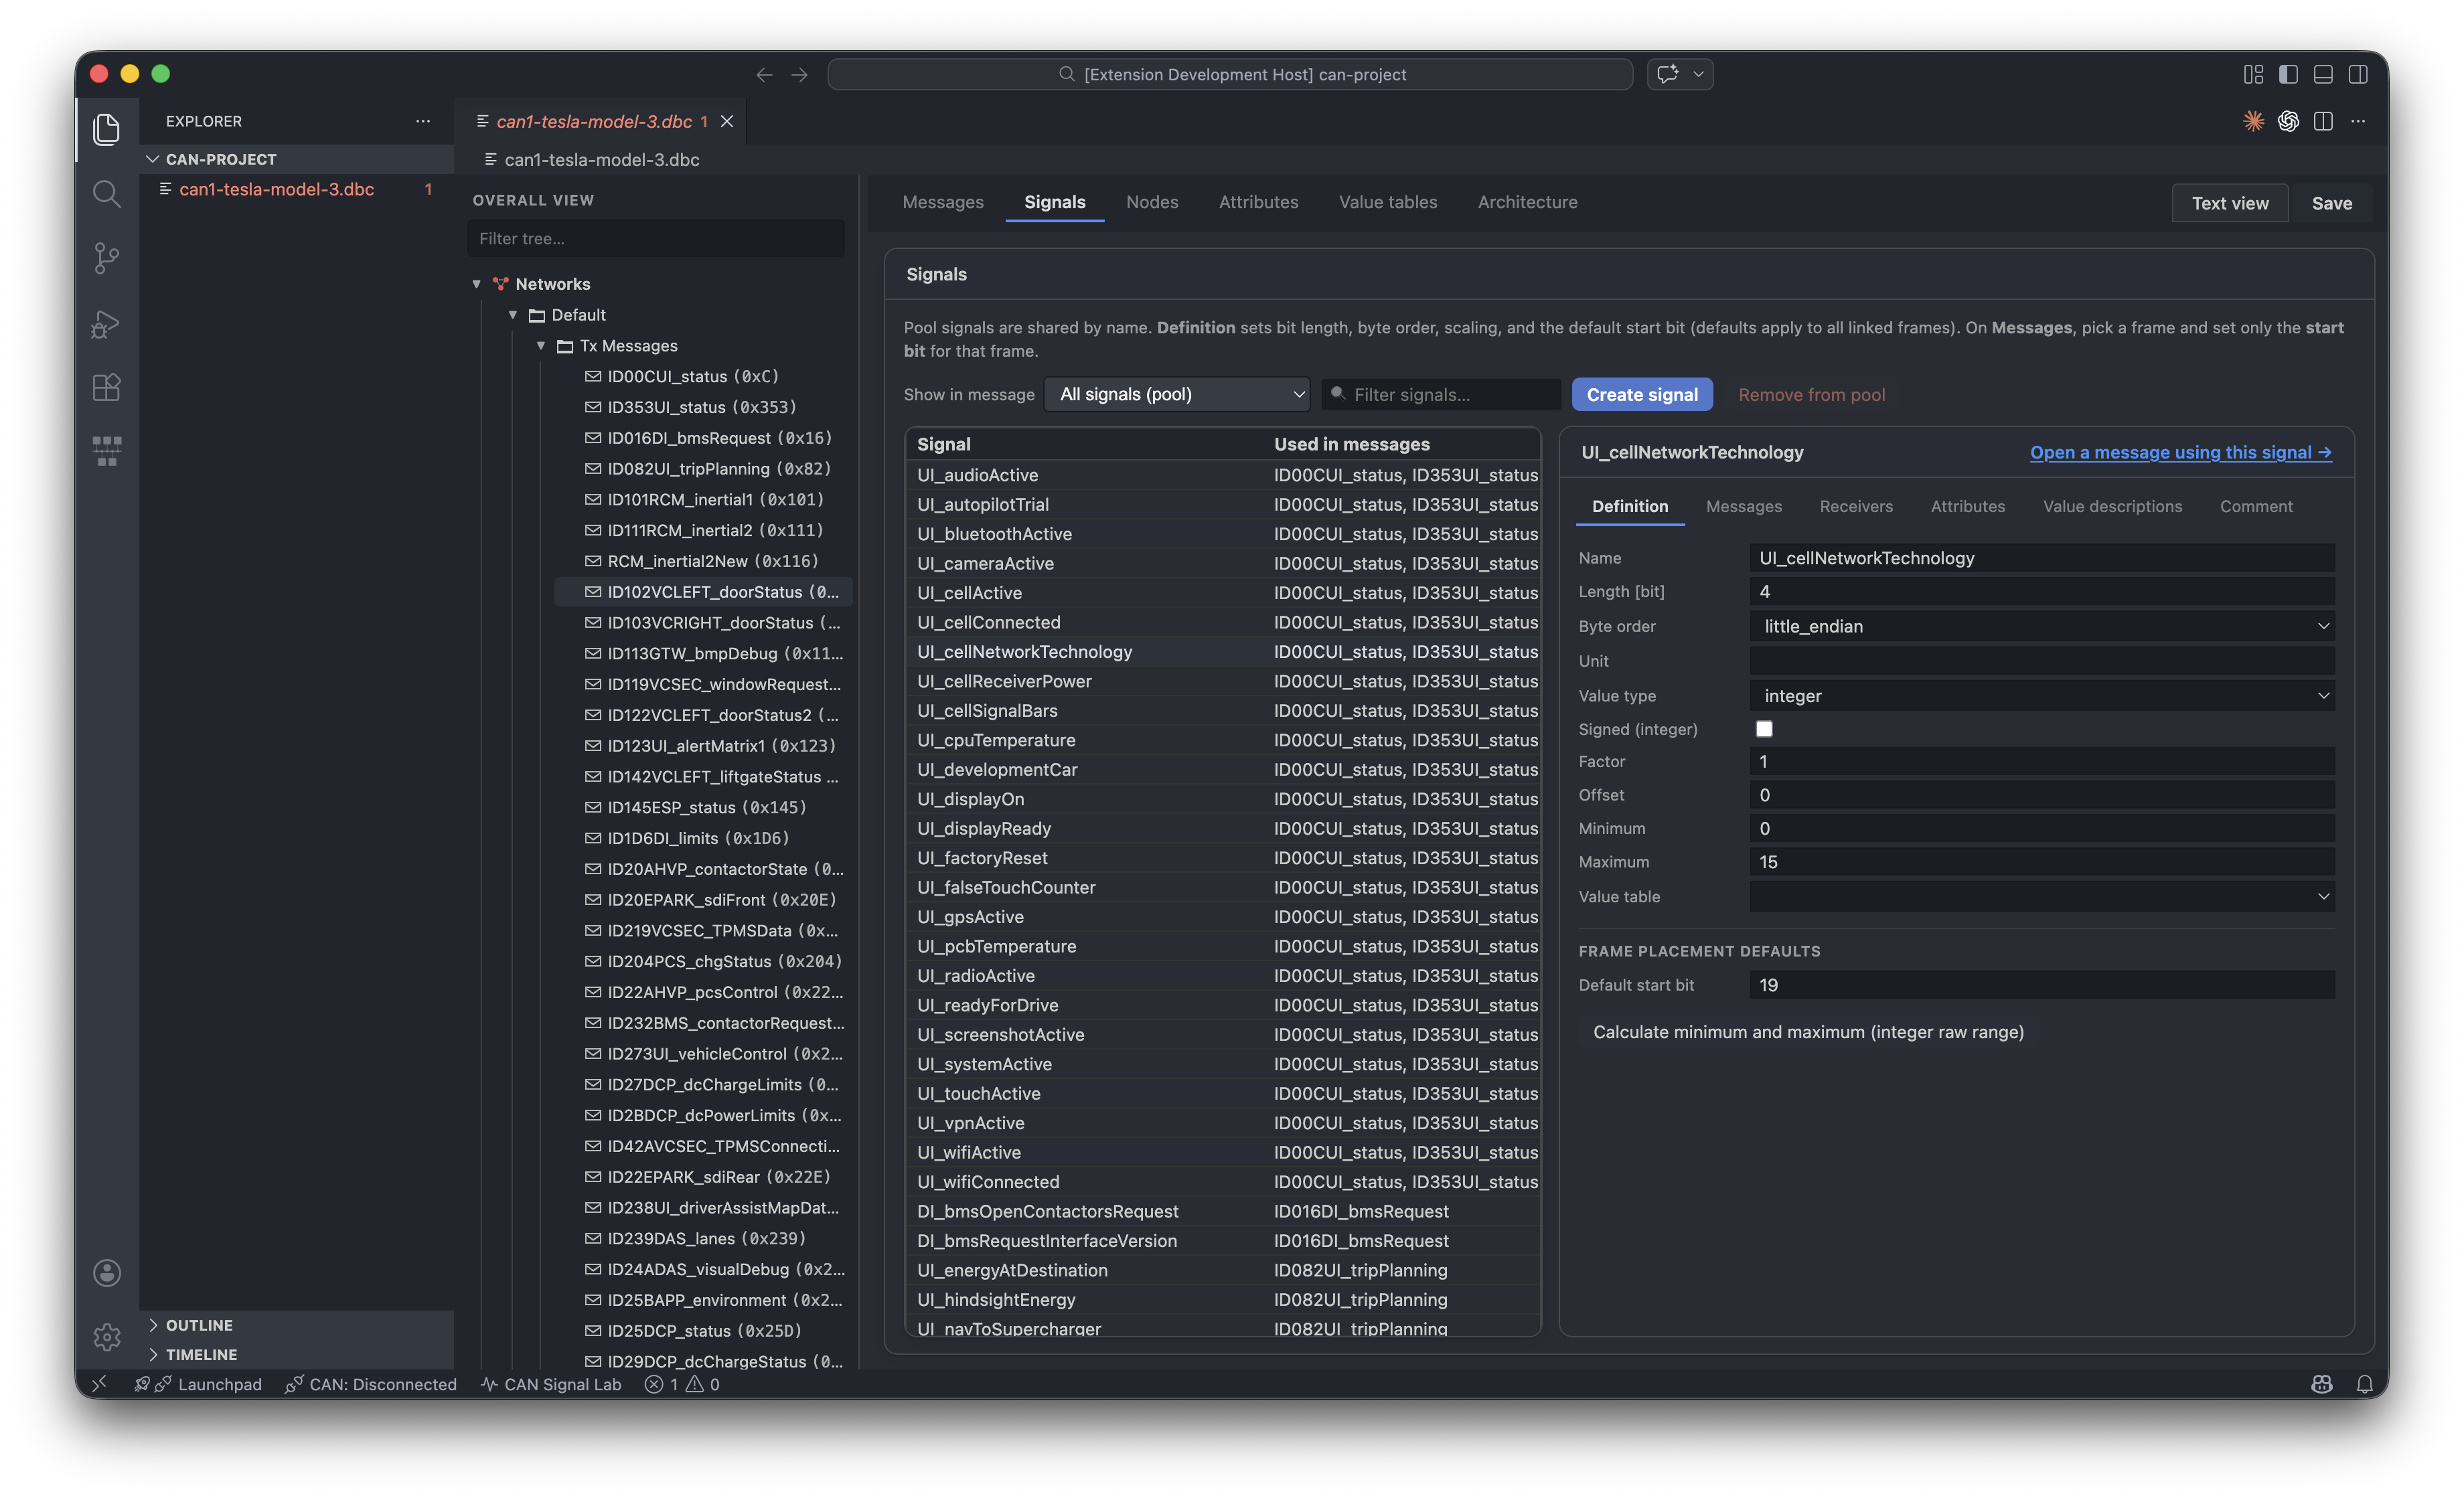The width and height of the screenshot is (2464, 1498).
Task: Click the Create signal button
Action: tap(1641, 394)
